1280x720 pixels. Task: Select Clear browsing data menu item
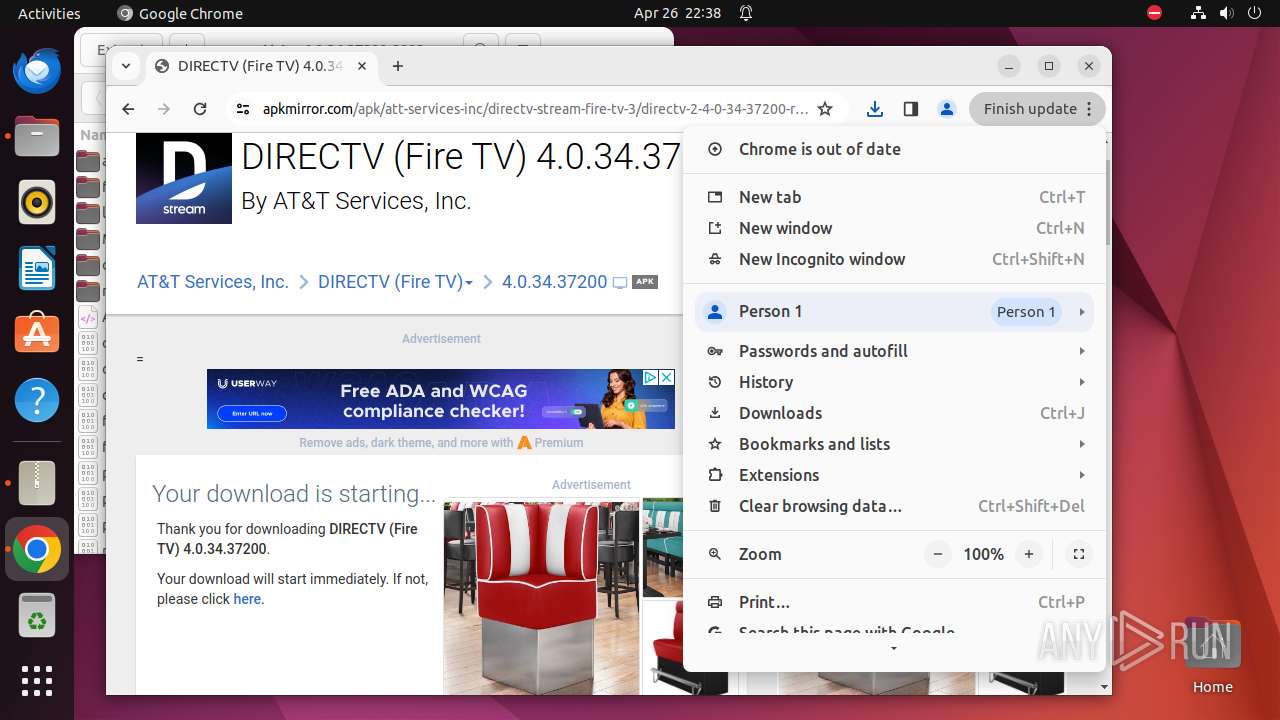pyautogui.click(x=894, y=506)
